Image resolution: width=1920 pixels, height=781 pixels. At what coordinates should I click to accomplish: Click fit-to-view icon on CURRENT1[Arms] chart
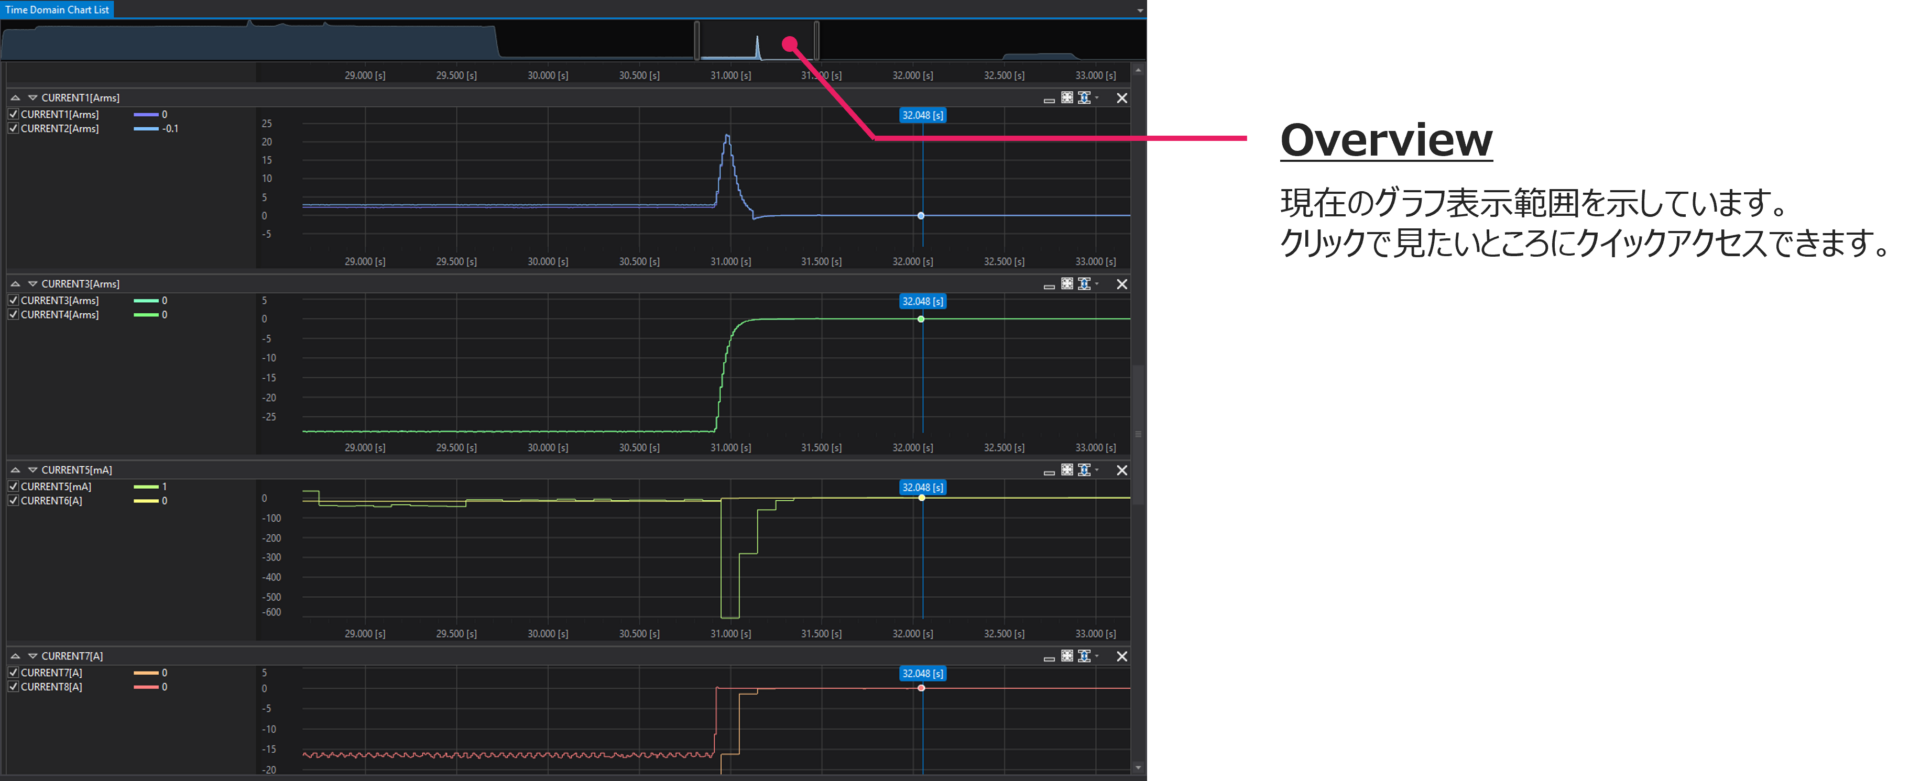pos(1067,98)
